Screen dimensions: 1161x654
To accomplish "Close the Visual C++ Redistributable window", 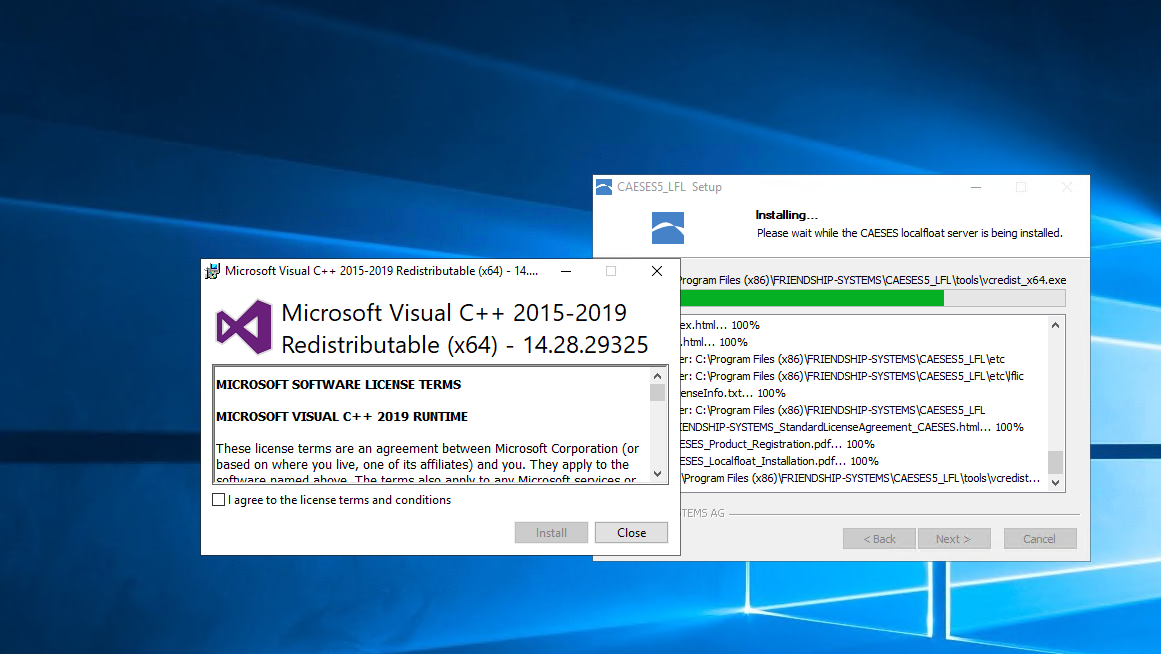I will (x=657, y=271).
